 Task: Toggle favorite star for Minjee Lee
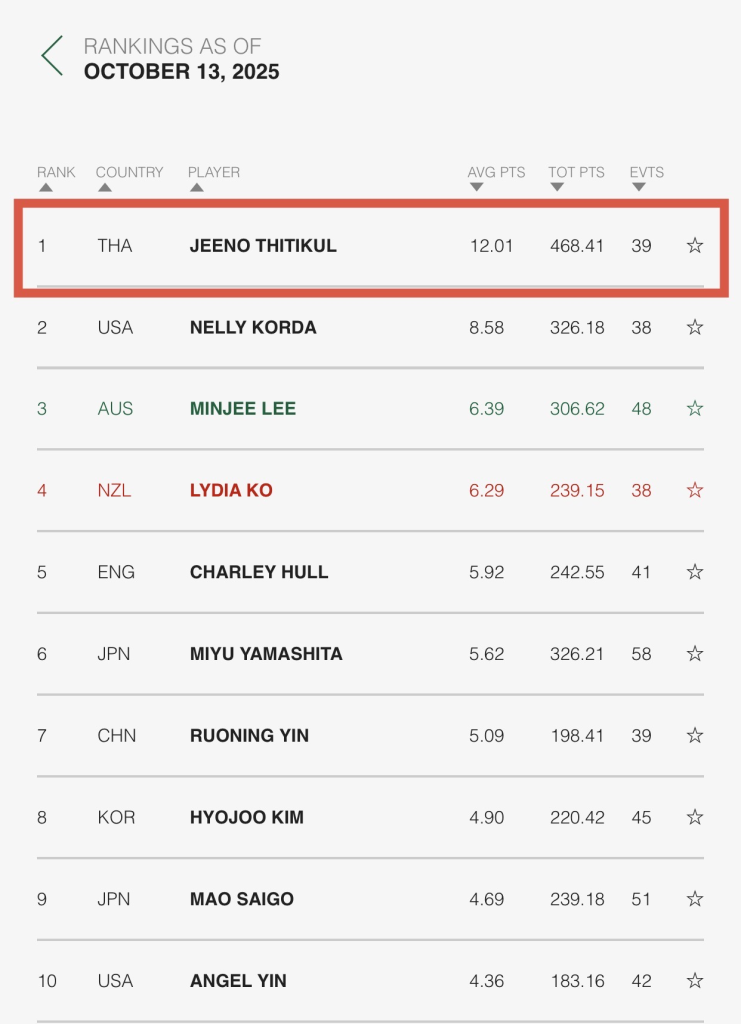point(695,409)
